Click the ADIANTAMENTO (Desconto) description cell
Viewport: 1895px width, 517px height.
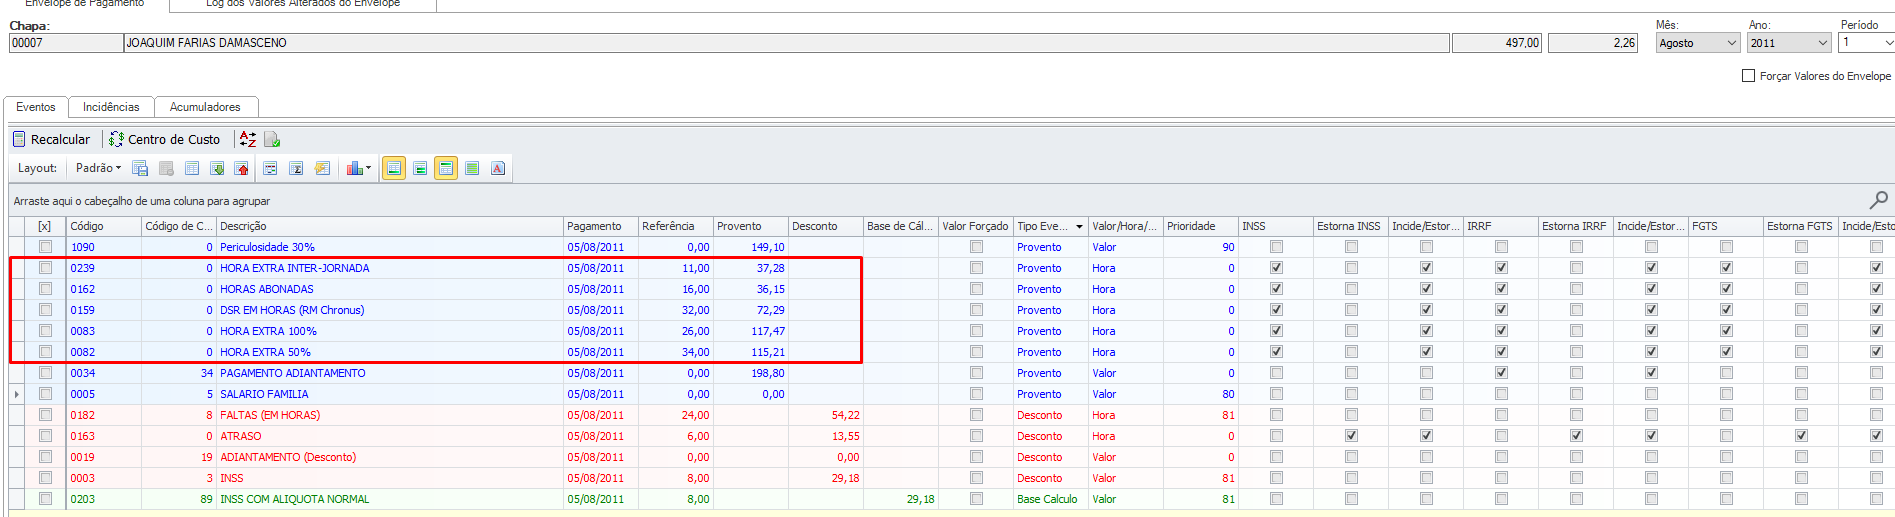click(x=390, y=457)
